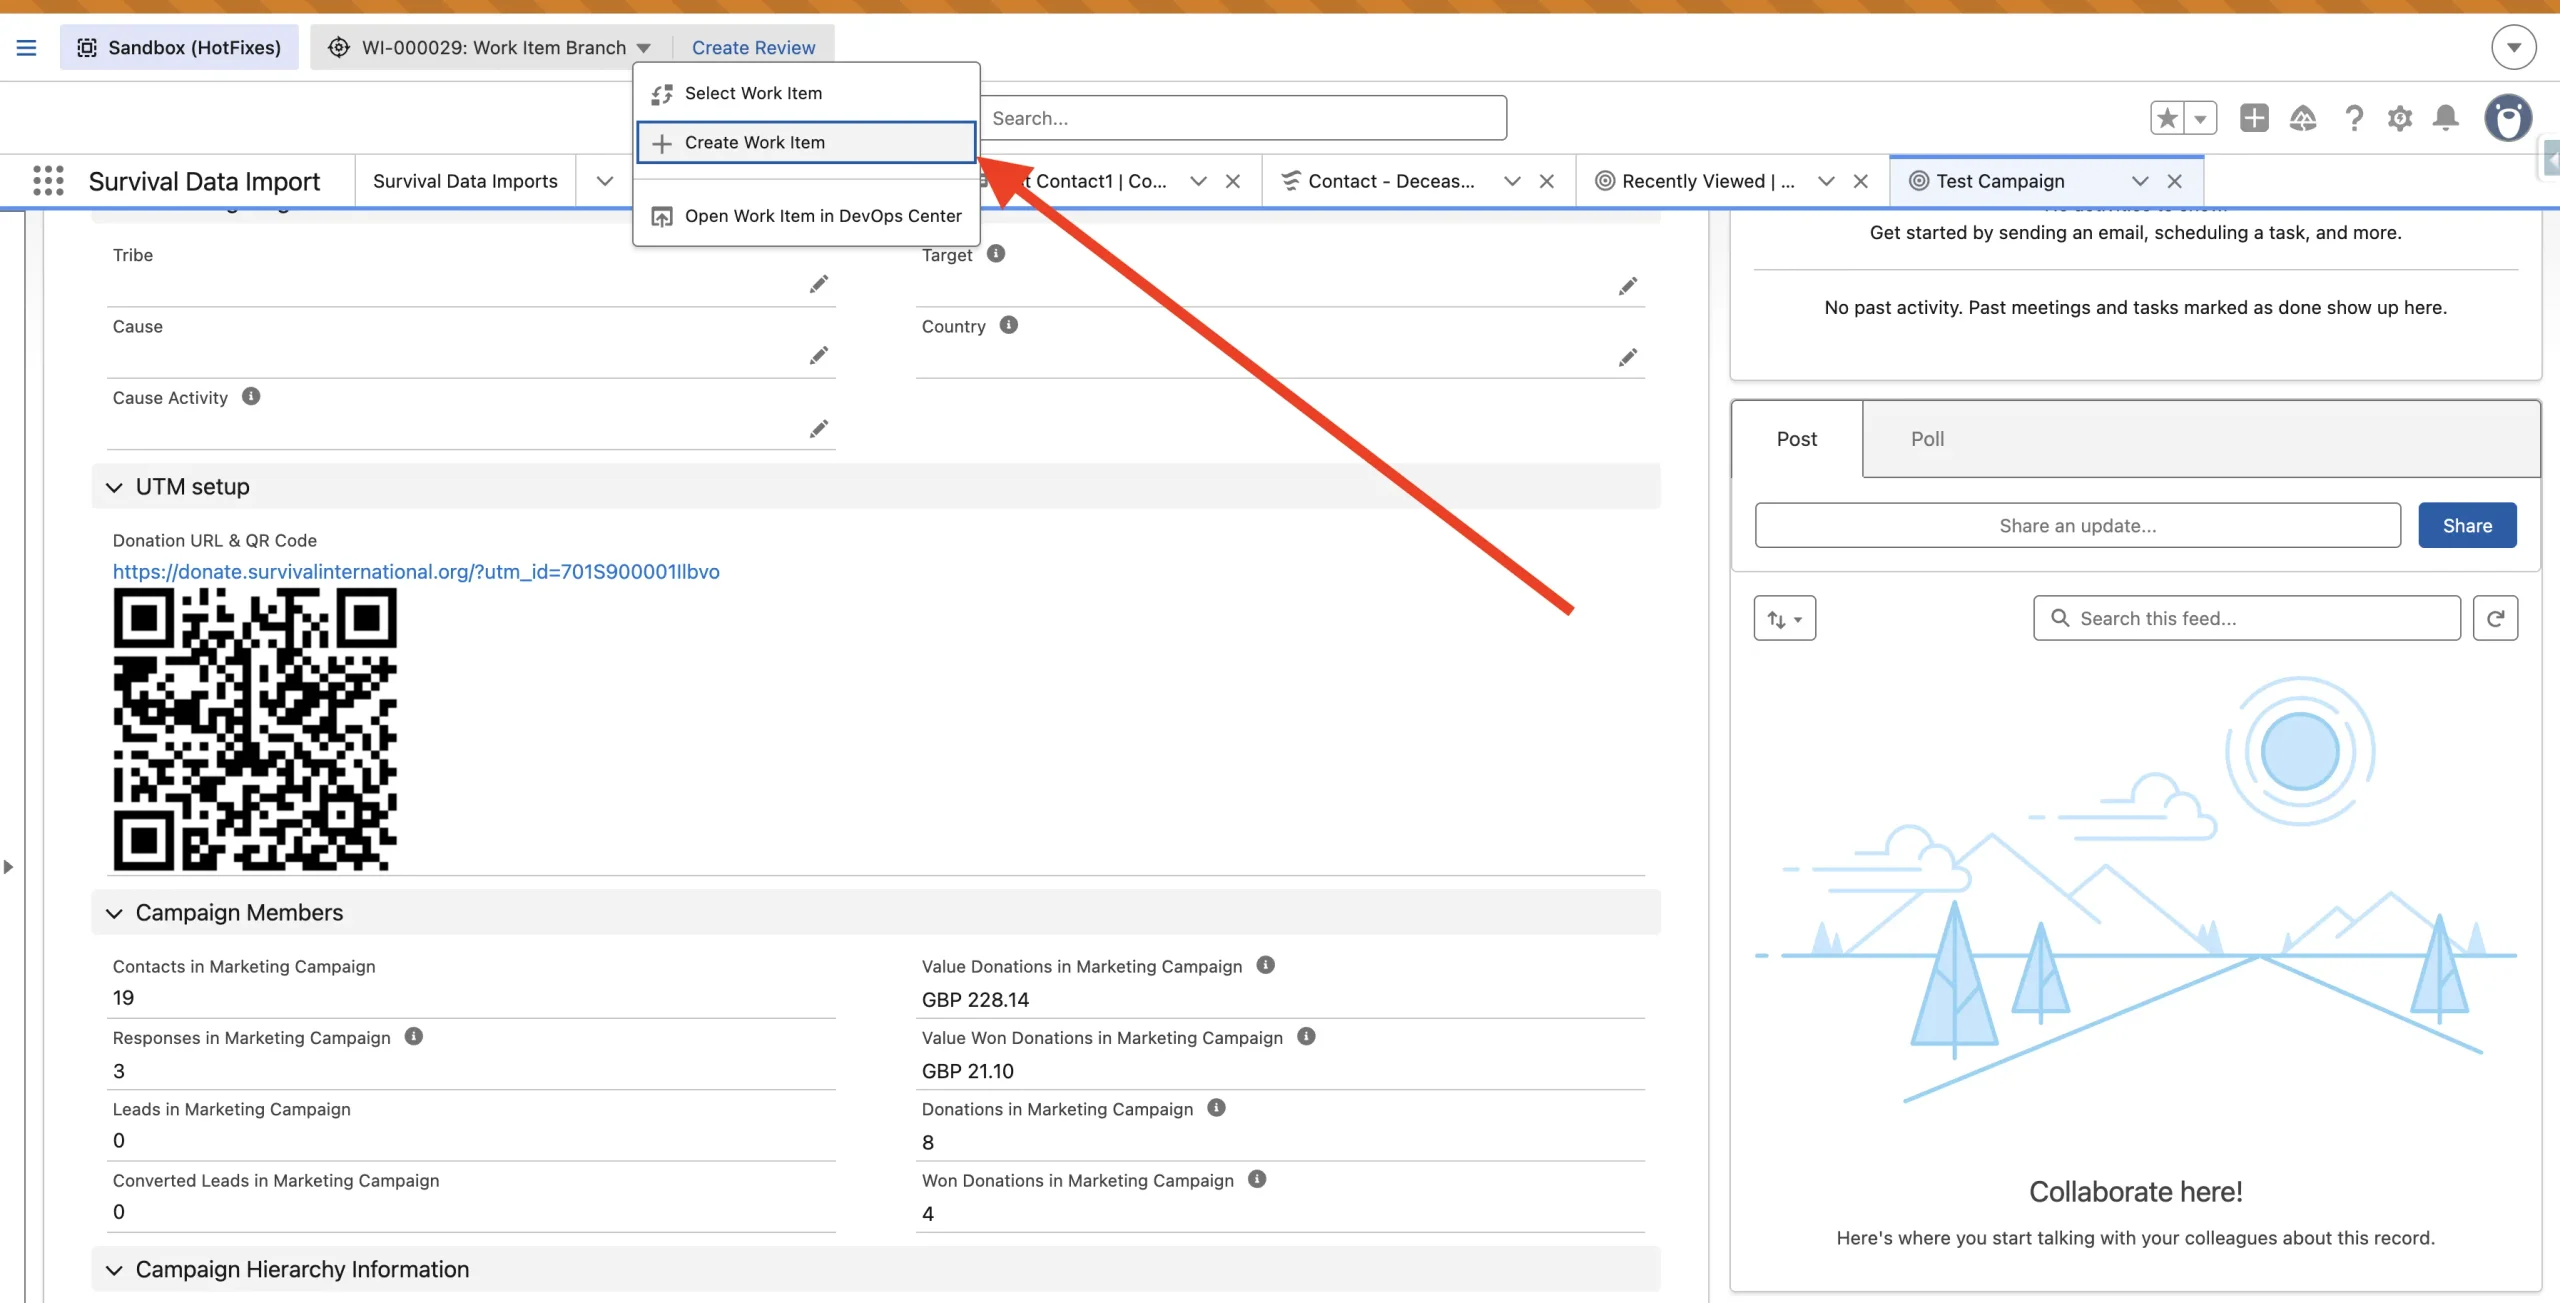2560x1303 pixels.
Task: Click the Create Review link
Action: pyautogui.click(x=753, y=47)
